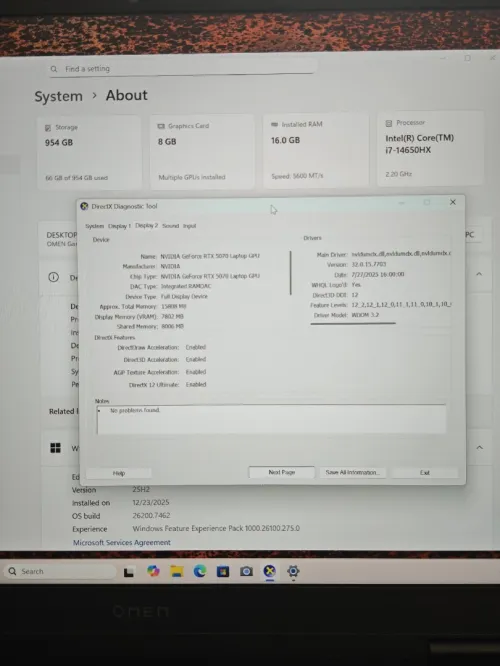Go to the Input tab

click(x=189, y=226)
